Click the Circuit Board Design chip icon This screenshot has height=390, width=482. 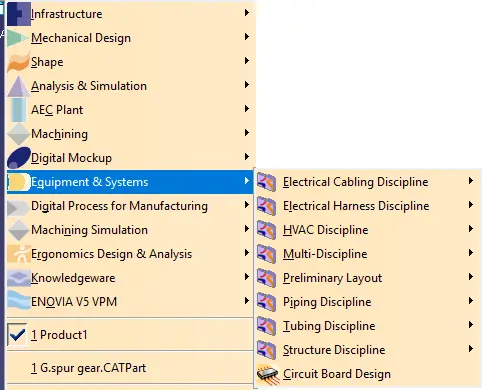pyautogui.click(x=267, y=374)
